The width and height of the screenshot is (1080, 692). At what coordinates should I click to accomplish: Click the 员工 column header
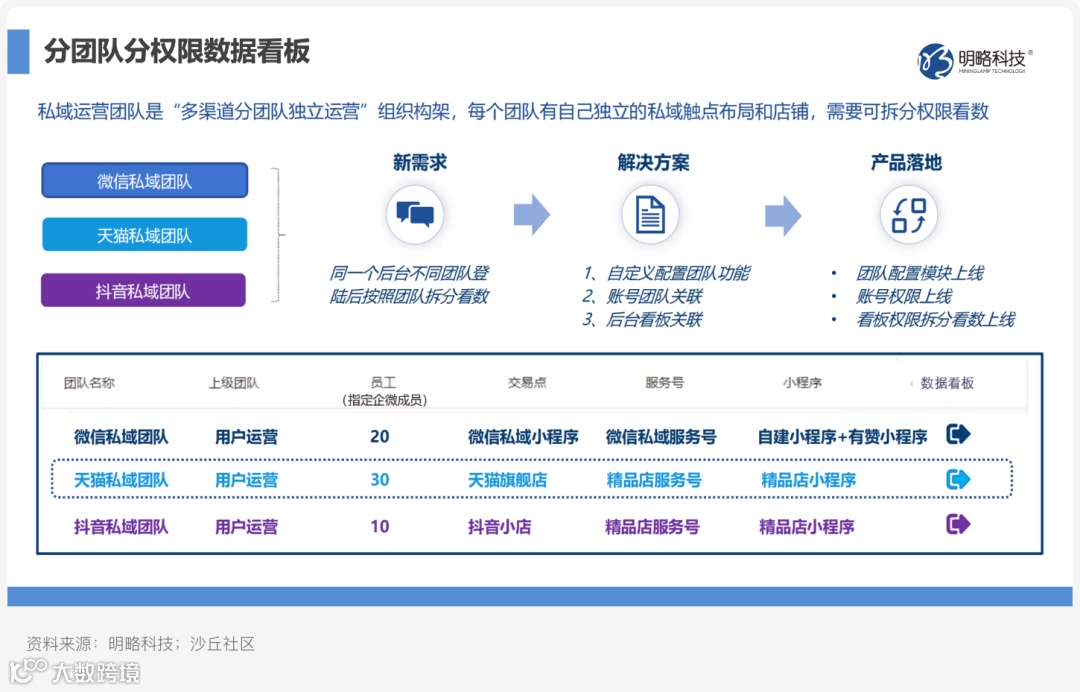pyautogui.click(x=383, y=382)
